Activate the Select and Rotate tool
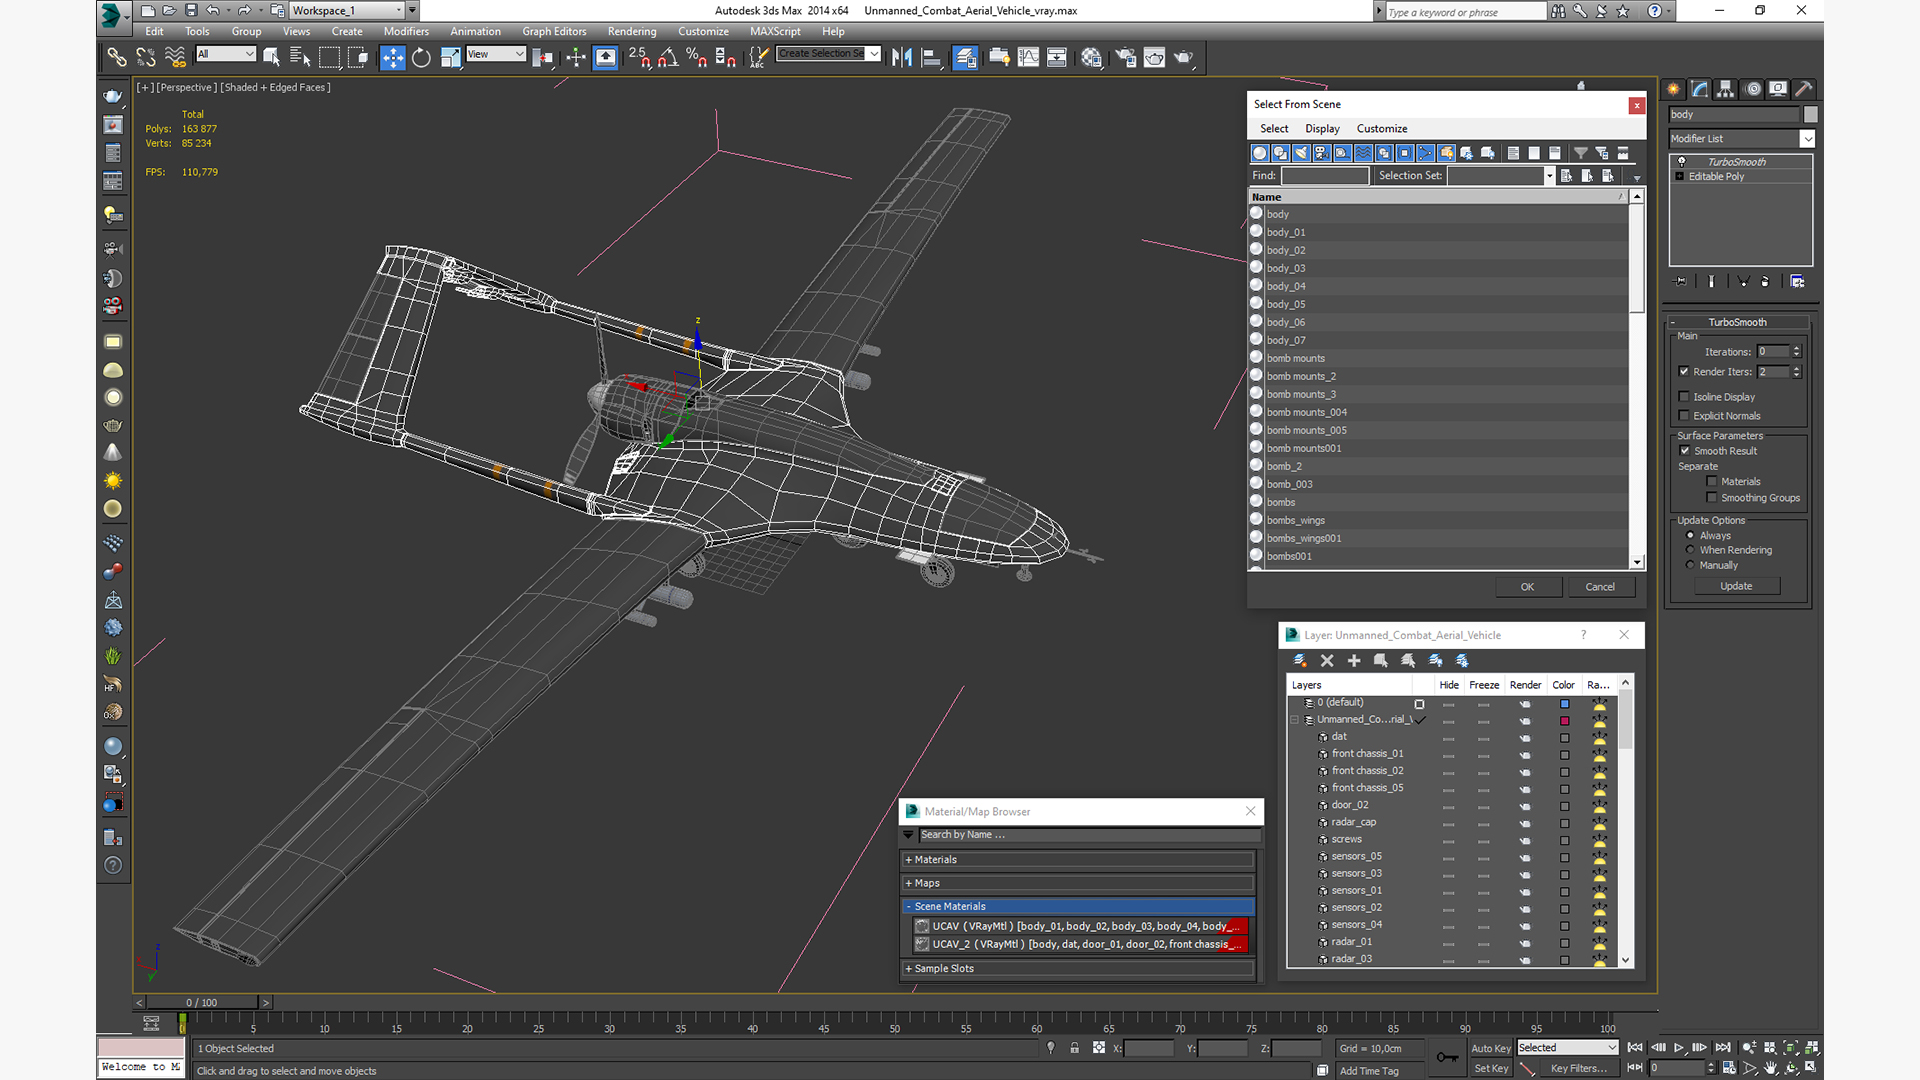 422,58
